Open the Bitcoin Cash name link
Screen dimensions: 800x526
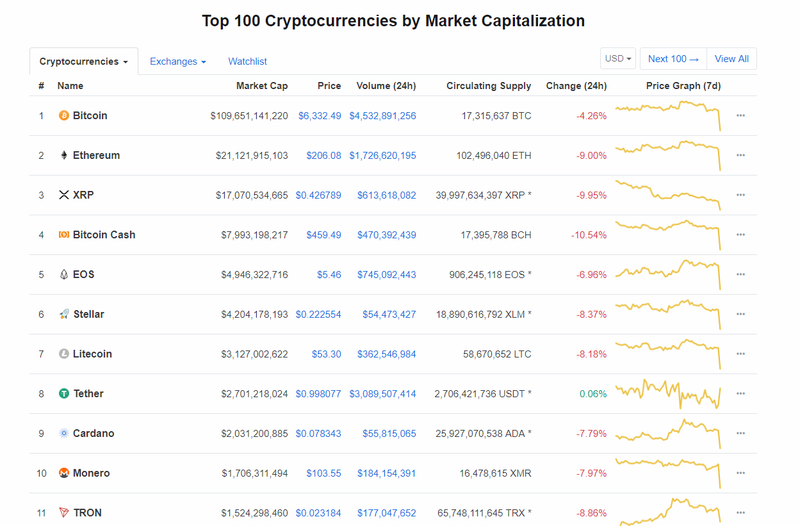[x=104, y=235]
